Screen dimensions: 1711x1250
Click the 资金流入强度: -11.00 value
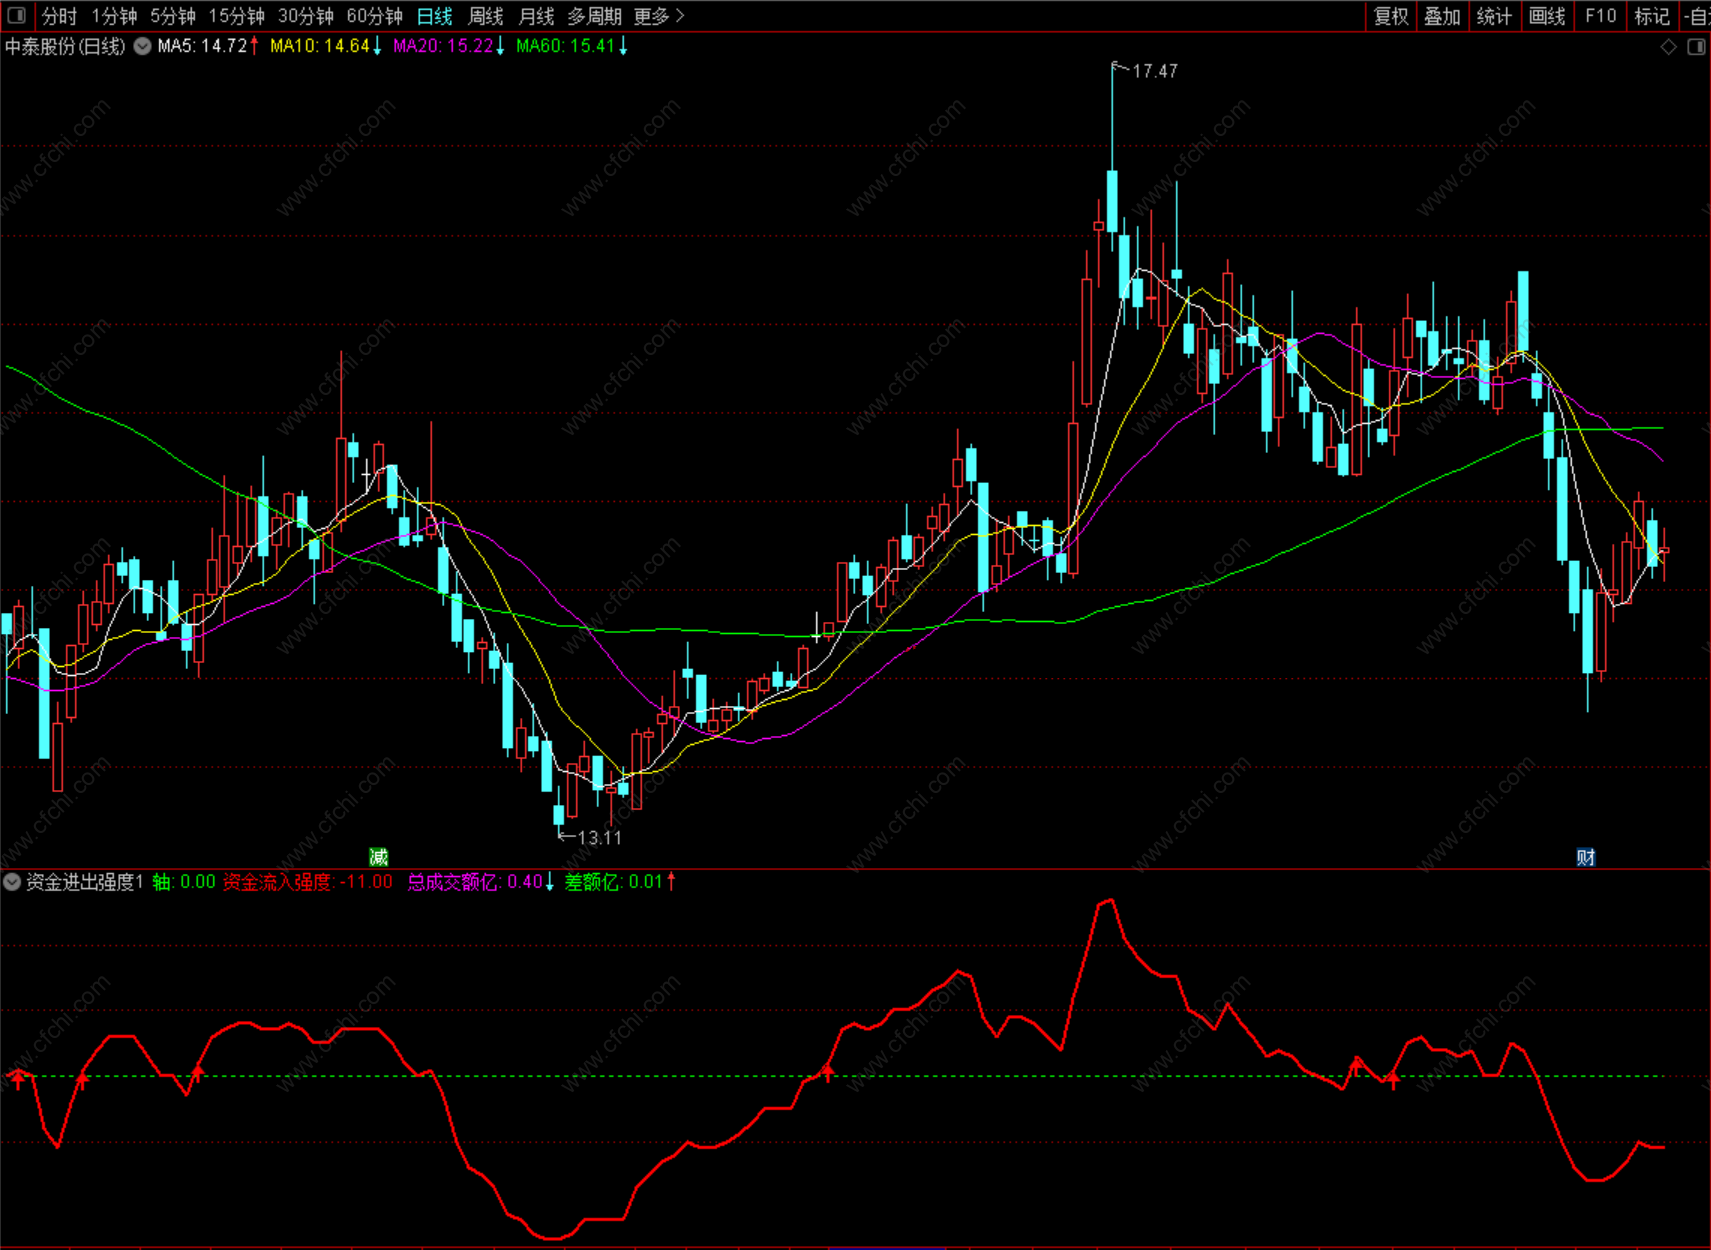click(x=308, y=882)
